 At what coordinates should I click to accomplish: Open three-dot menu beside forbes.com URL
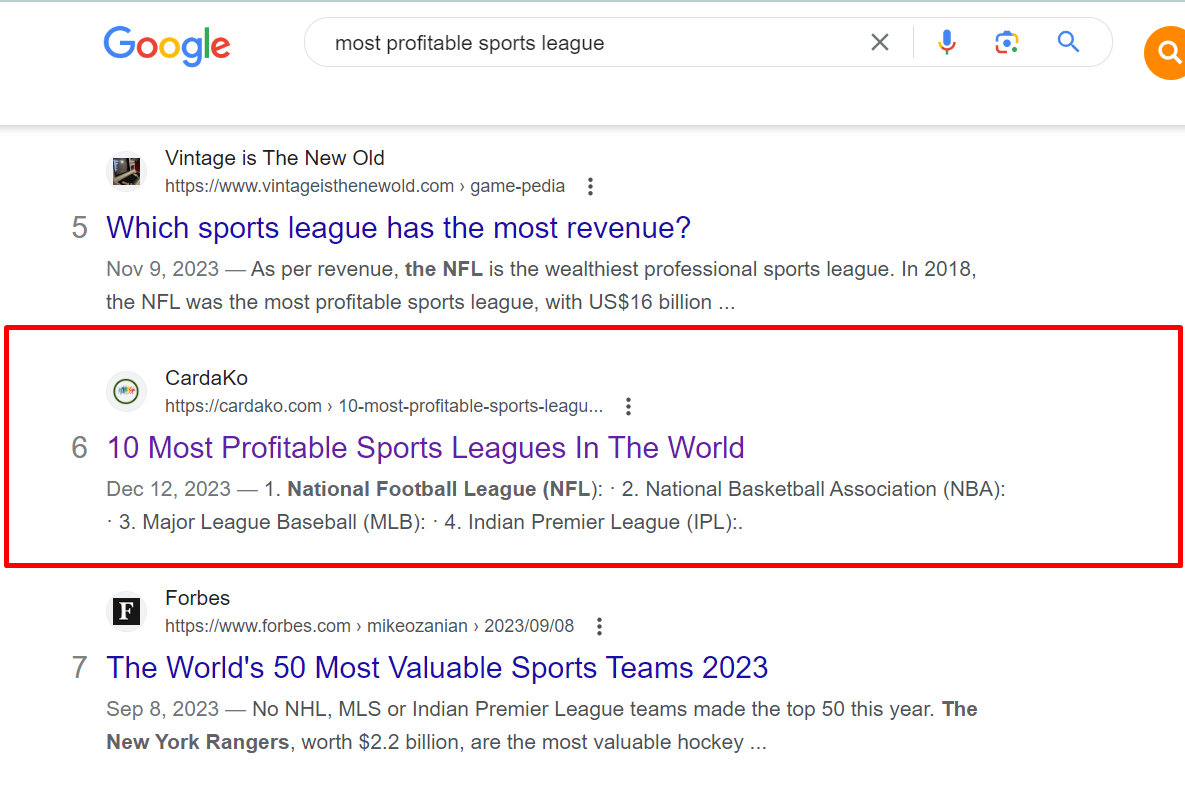(599, 626)
